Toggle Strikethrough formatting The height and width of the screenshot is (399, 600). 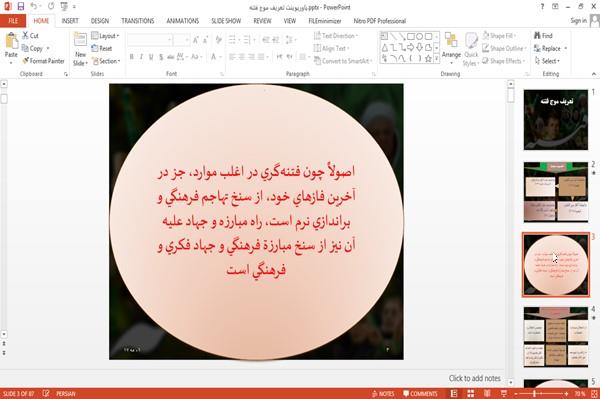pos(171,57)
